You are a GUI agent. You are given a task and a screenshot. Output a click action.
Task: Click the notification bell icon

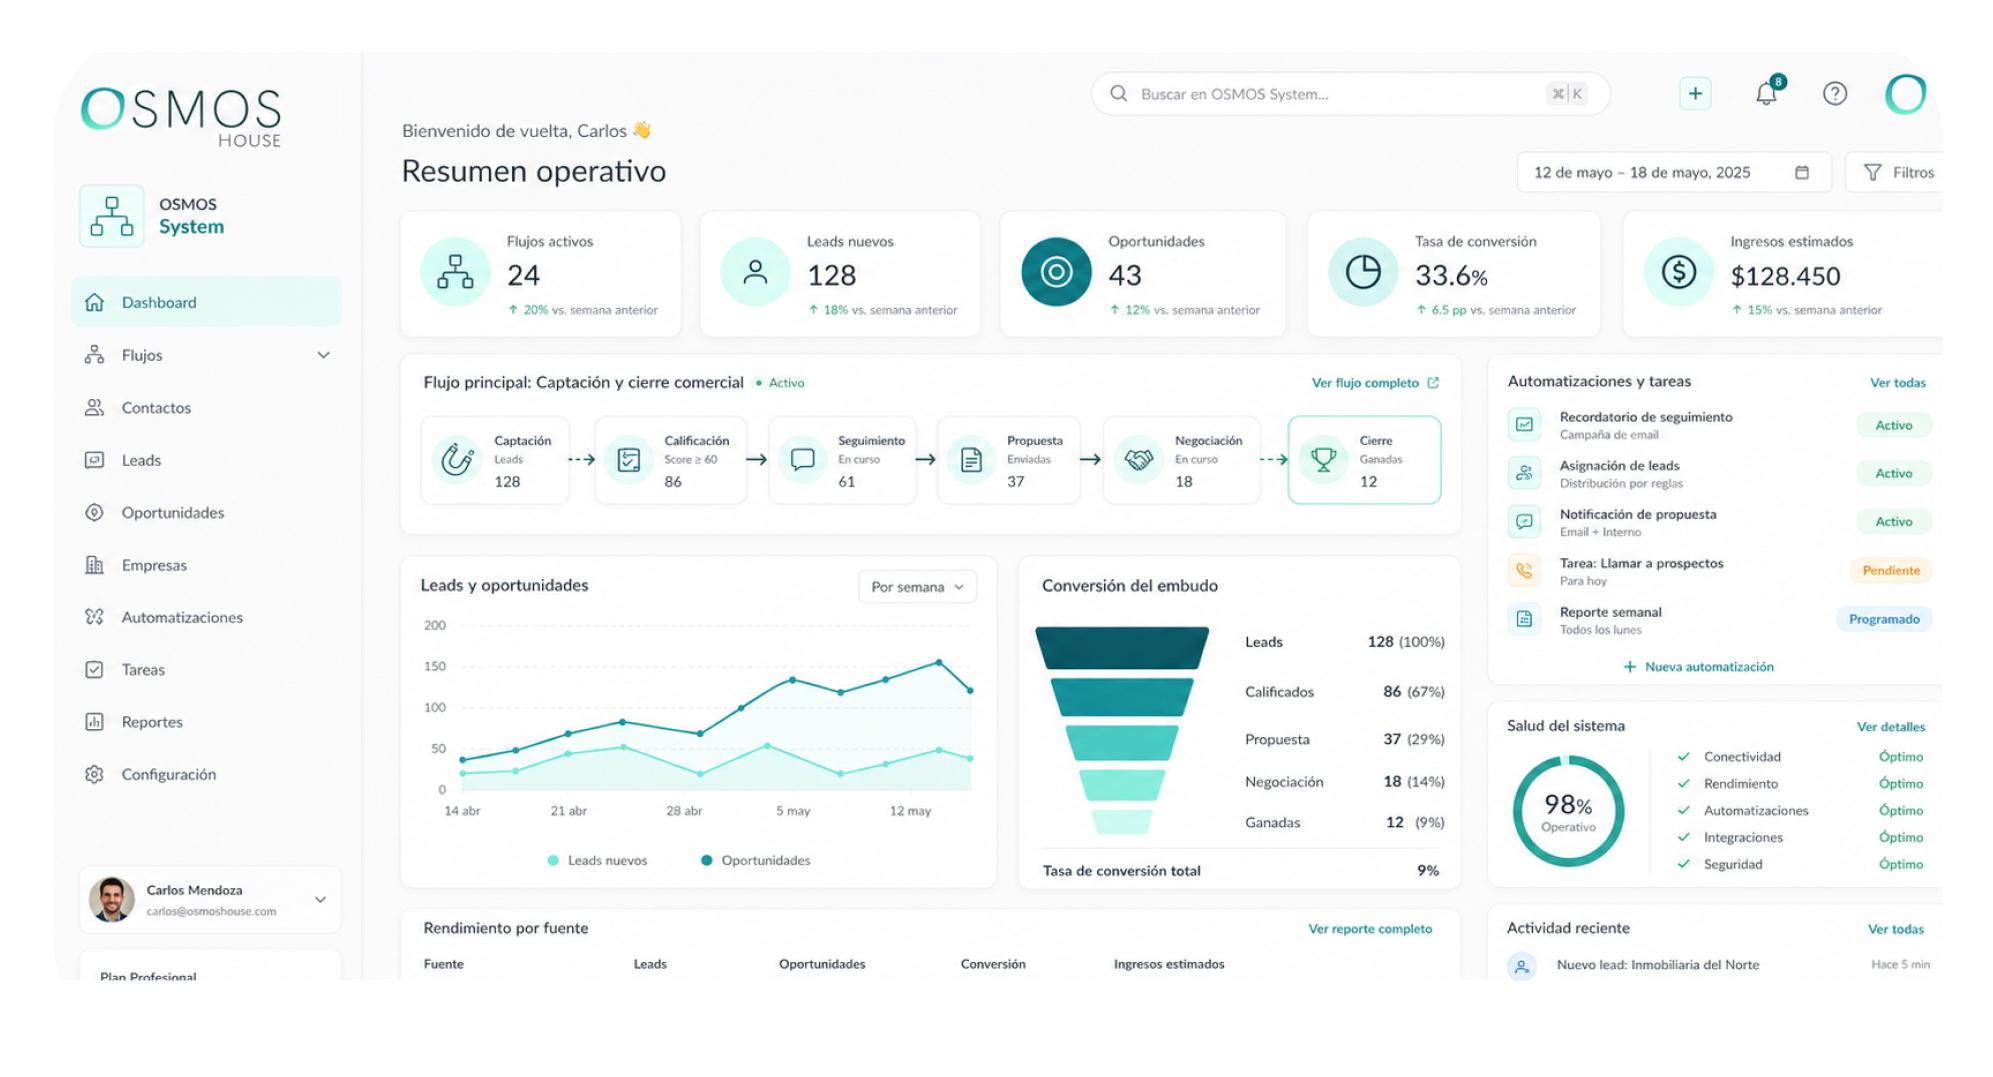click(1766, 93)
